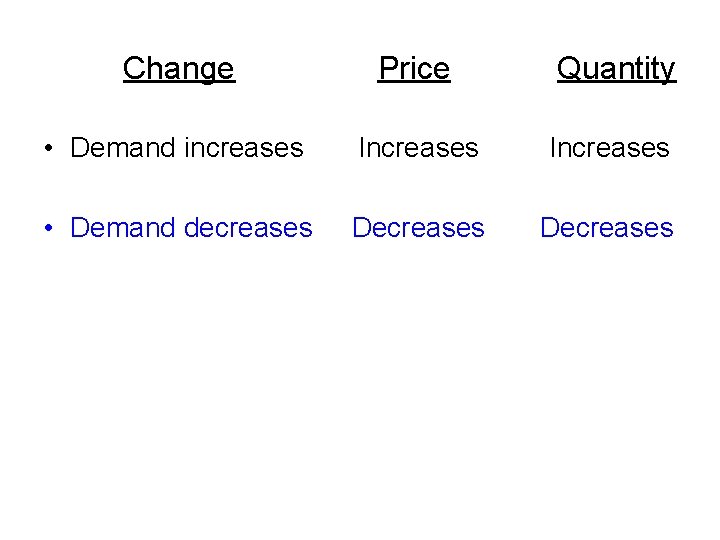Click the black bullet before Demand increases
720x540 pixels.
[49, 148]
